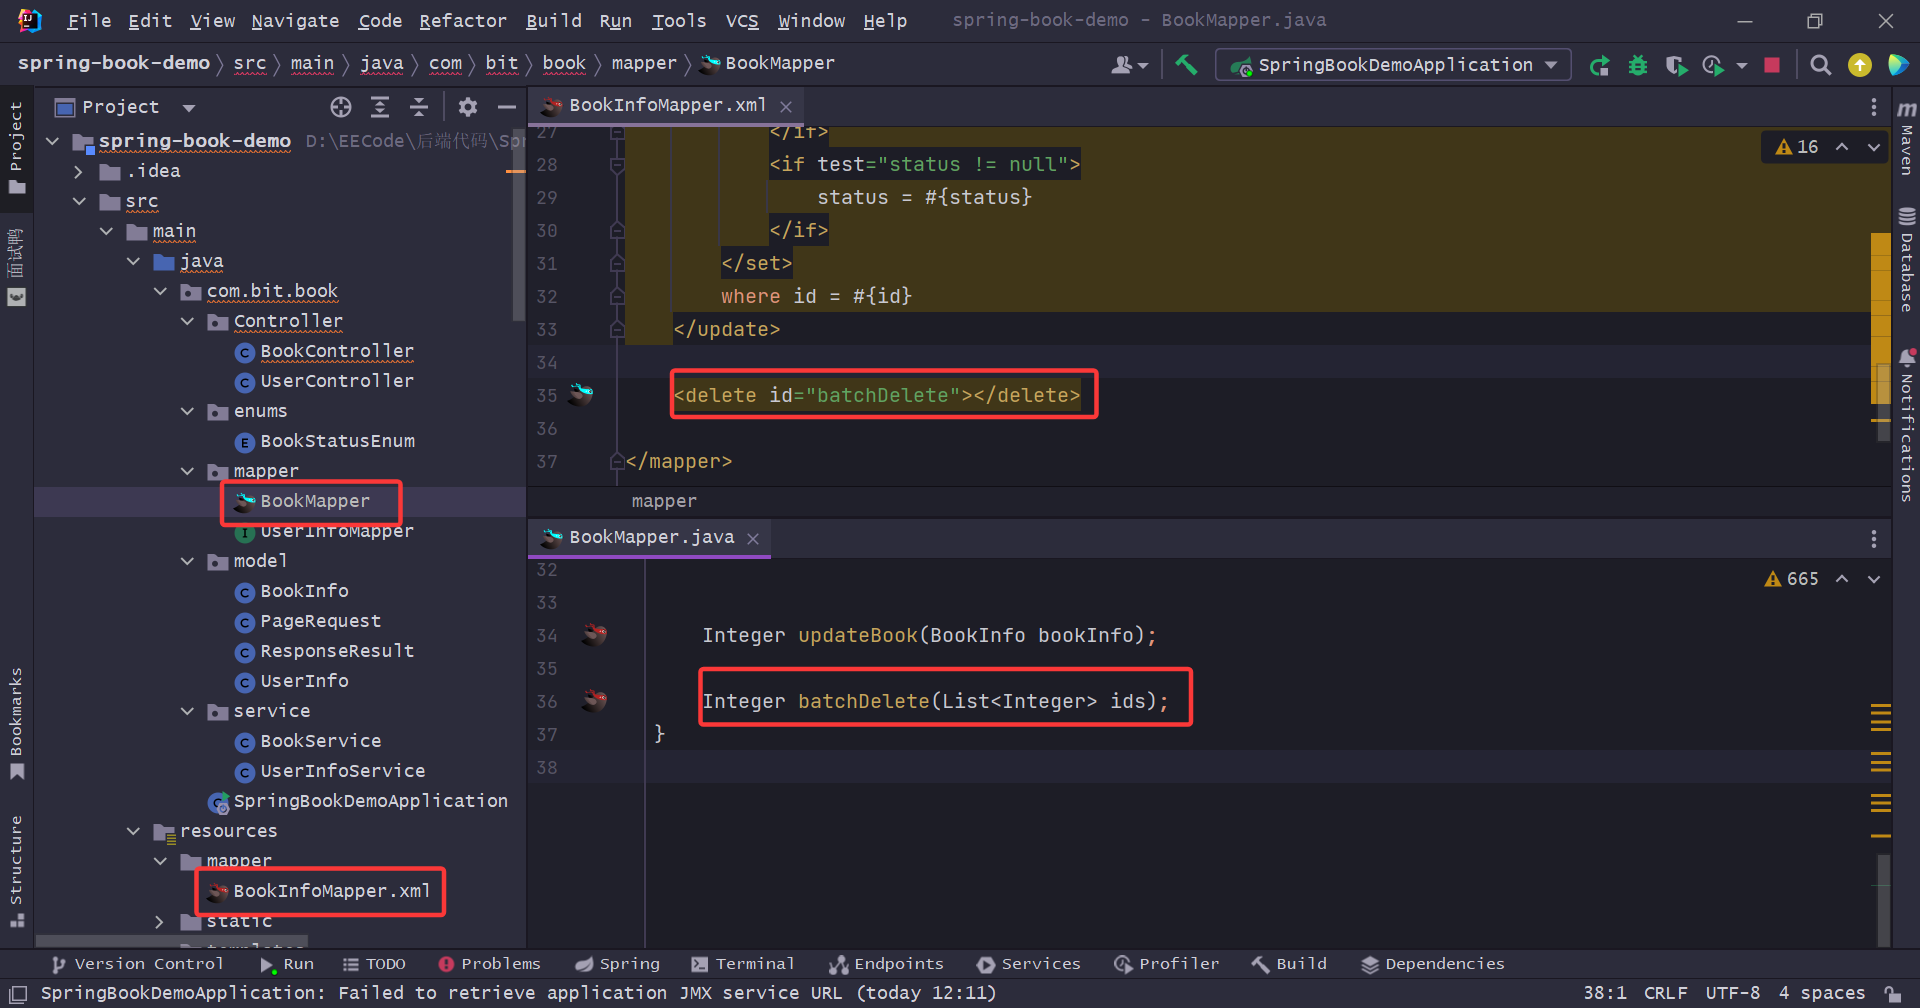Stop the running application with red square
1920x1008 pixels.
point(1772,65)
